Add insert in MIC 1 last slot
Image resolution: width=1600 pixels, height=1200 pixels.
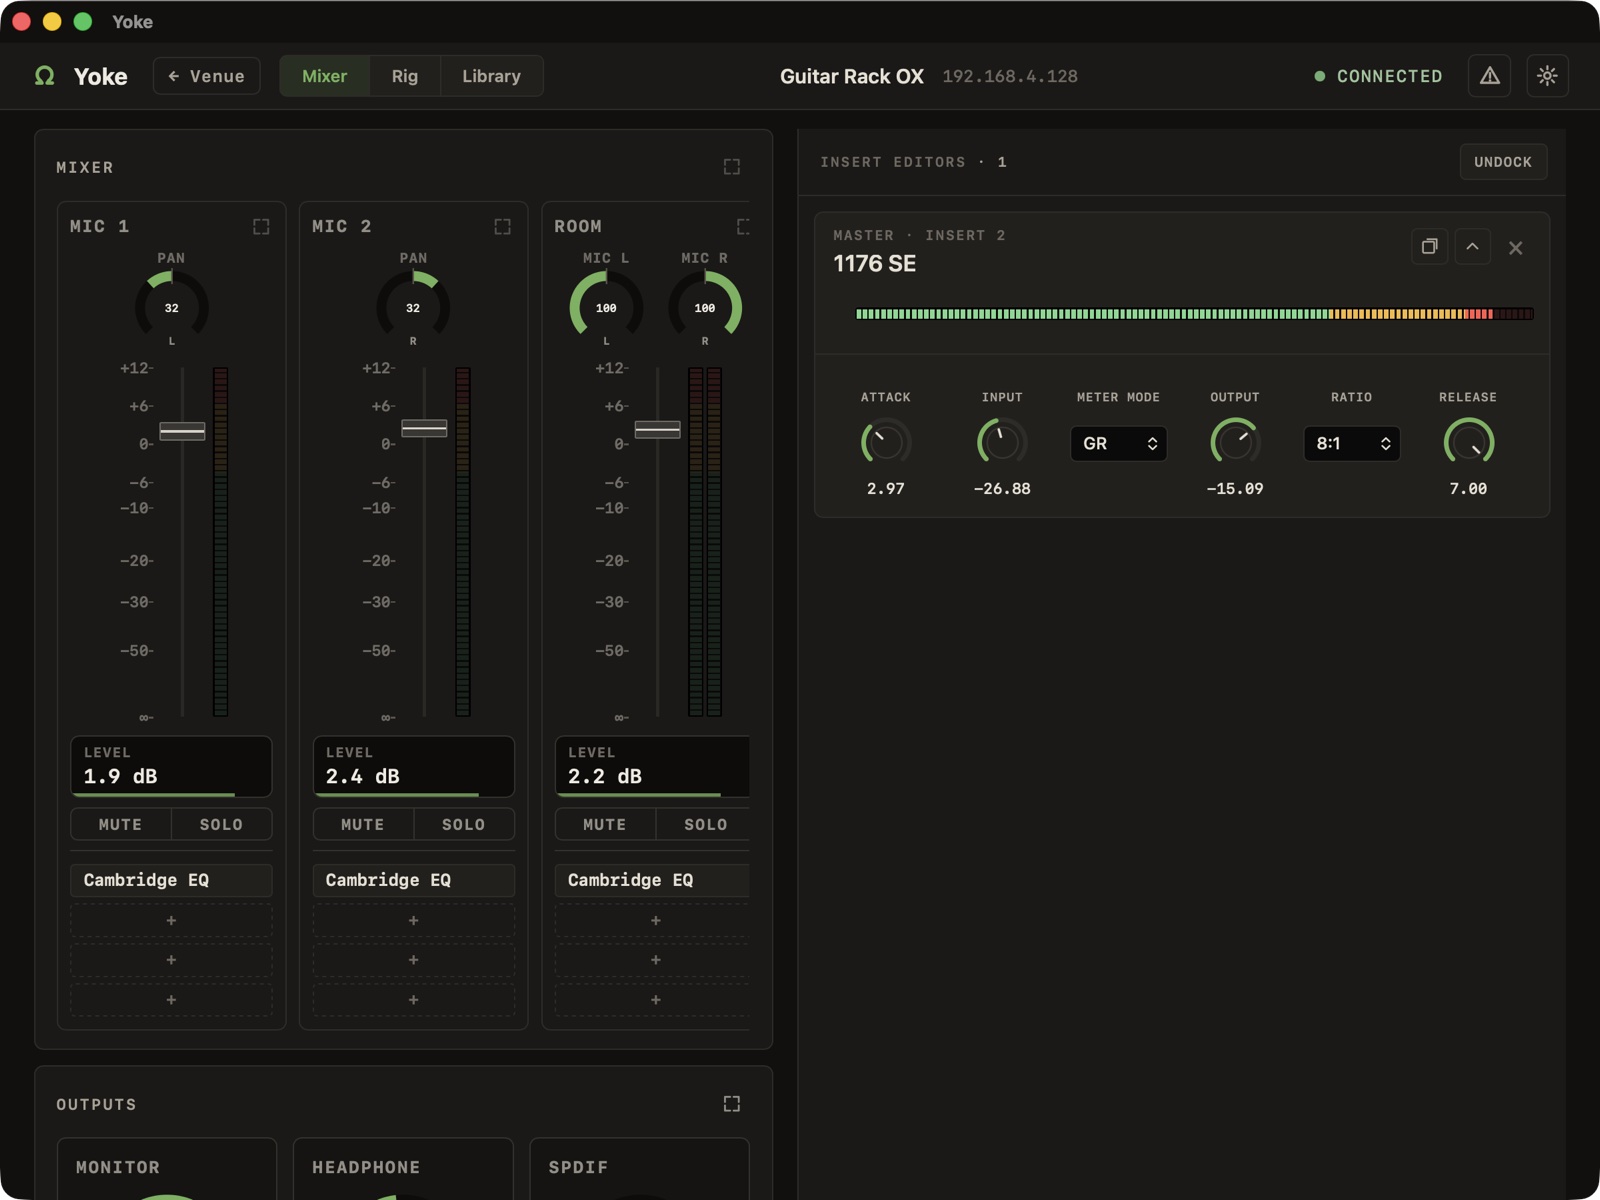click(x=171, y=1000)
